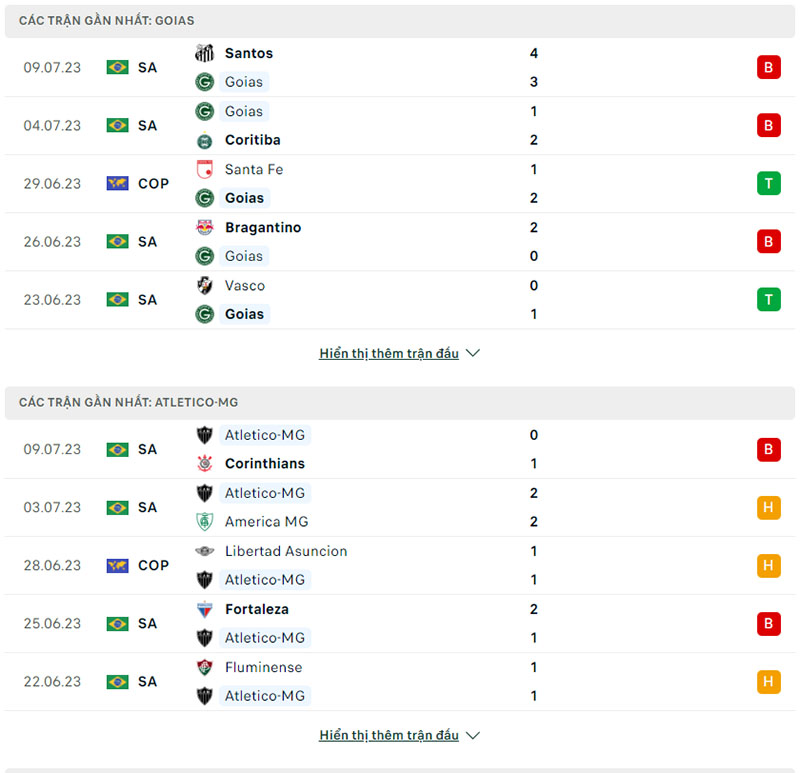Select the Vasco team crest
The height and width of the screenshot is (773, 800).
pos(206,285)
